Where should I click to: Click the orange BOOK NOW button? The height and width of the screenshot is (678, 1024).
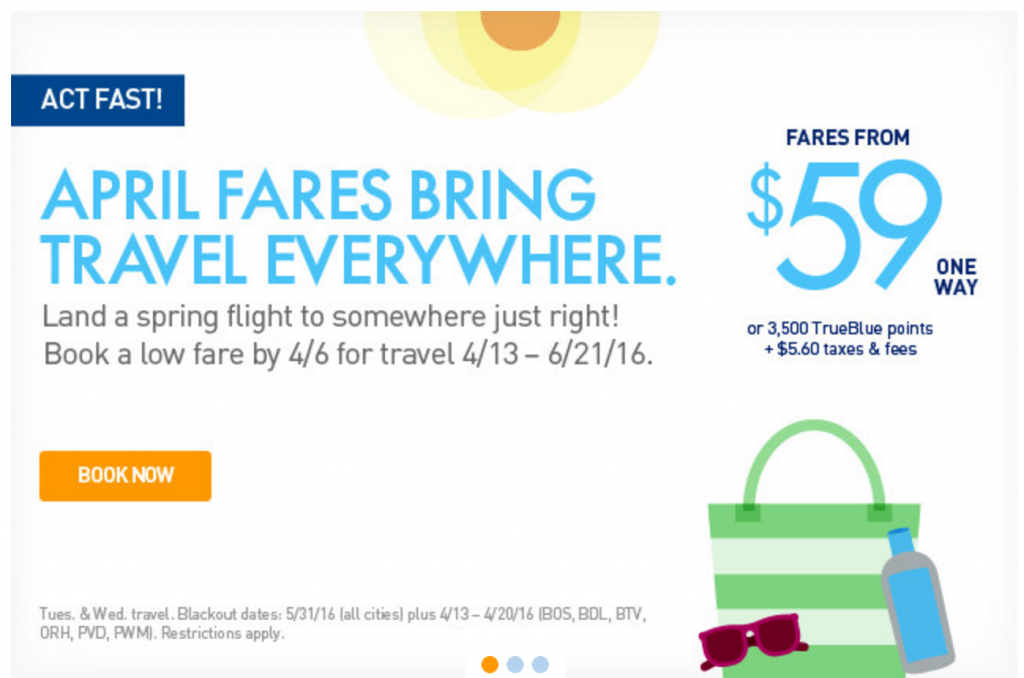[x=125, y=476]
